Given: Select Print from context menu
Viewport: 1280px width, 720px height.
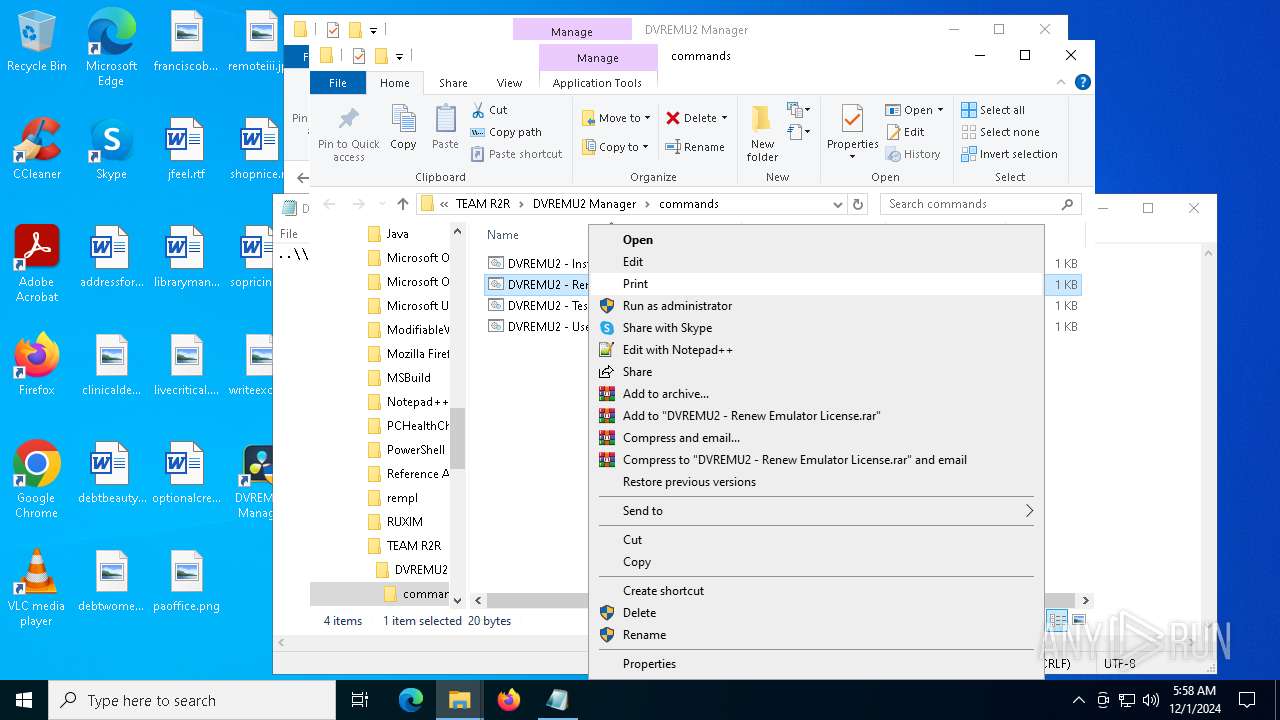Looking at the screenshot, I should pyautogui.click(x=816, y=284).
